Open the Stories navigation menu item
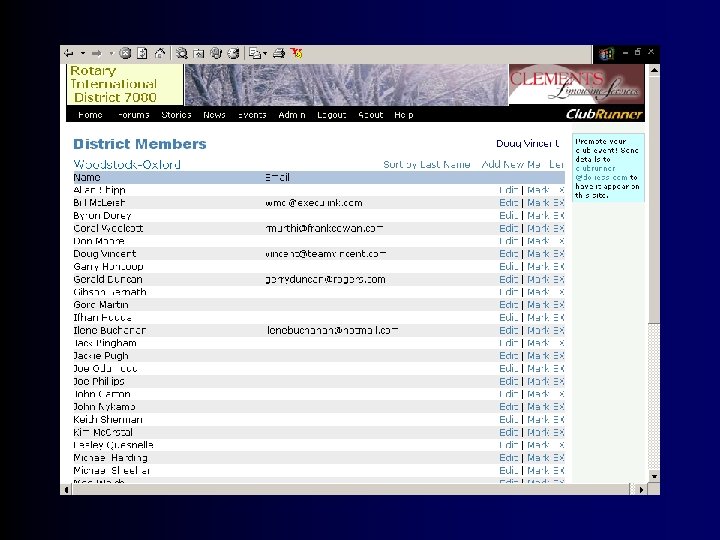Viewport: 720px width, 540px height. [176, 115]
